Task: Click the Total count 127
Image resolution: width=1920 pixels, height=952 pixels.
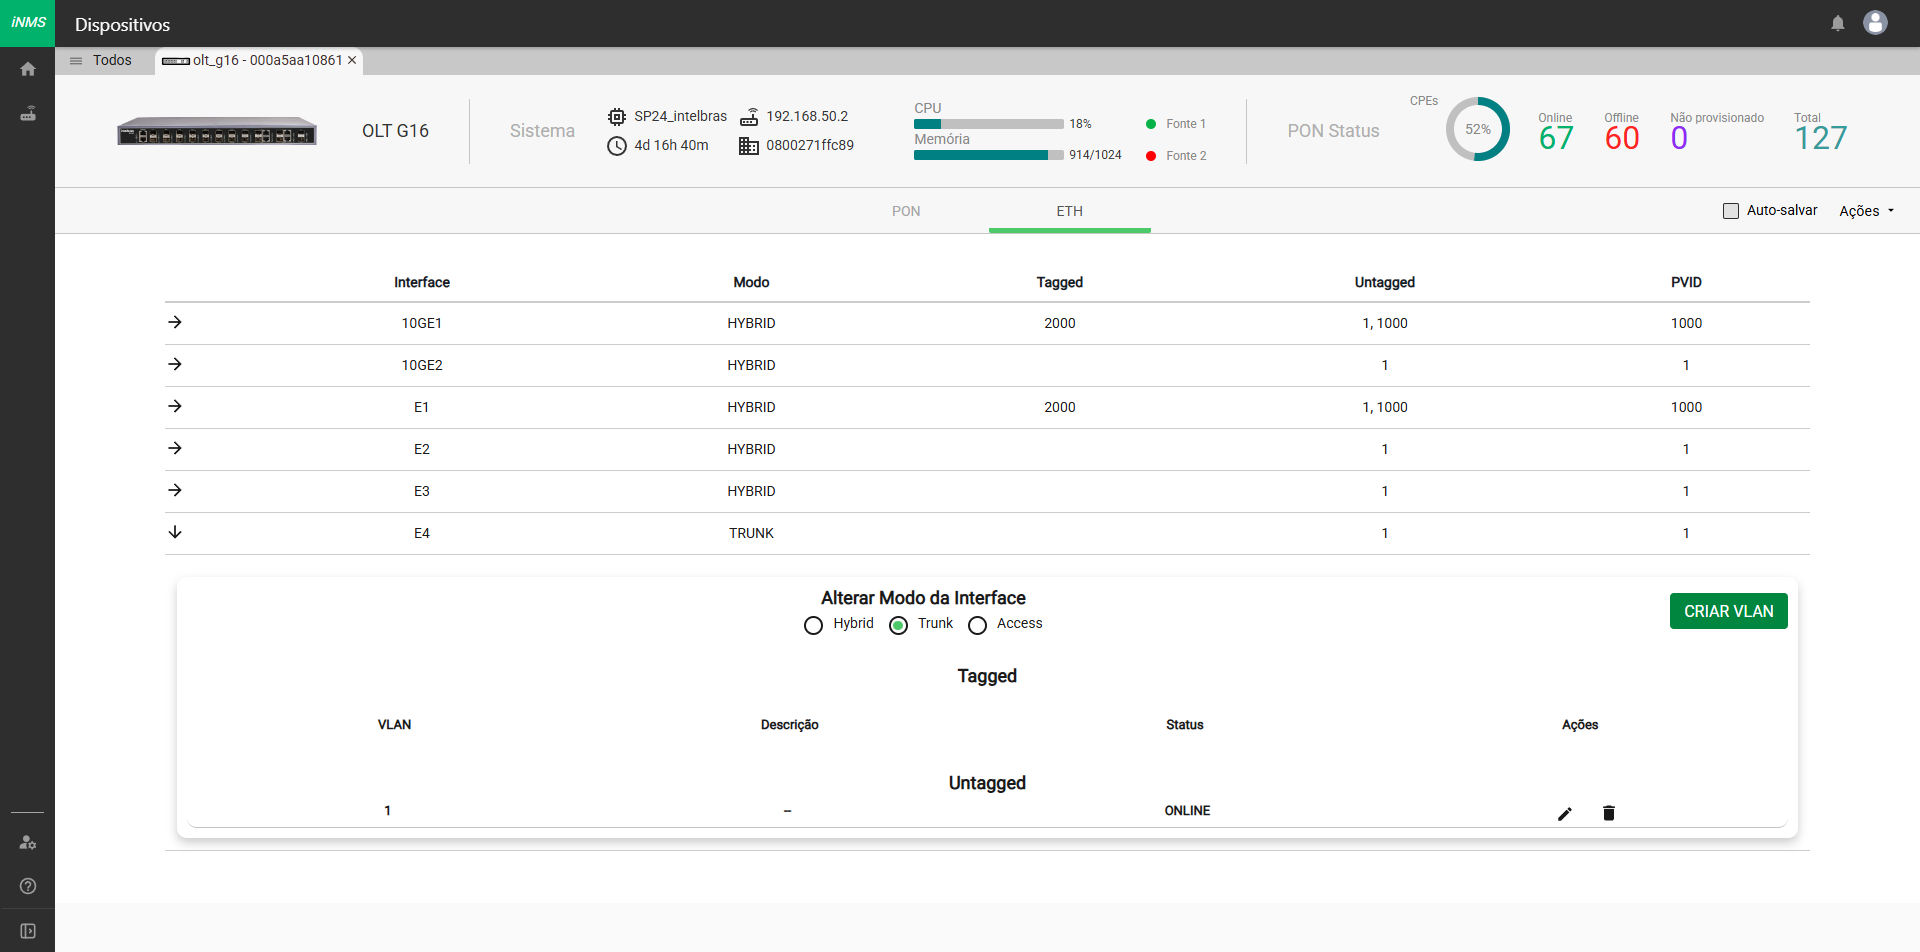Action: click(1821, 138)
